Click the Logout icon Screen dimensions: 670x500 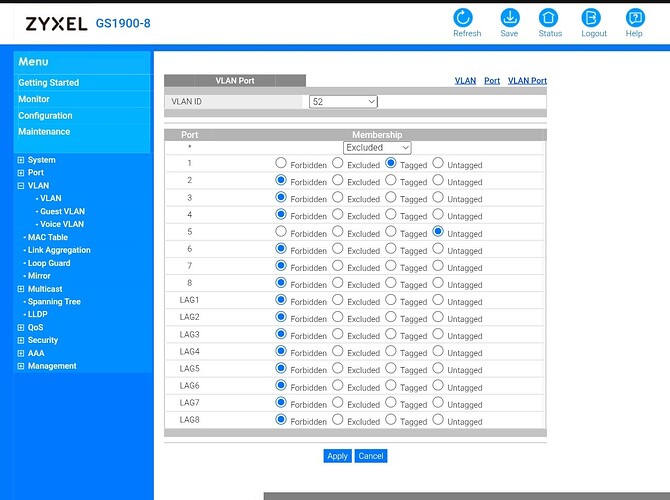tap(593, 18)
